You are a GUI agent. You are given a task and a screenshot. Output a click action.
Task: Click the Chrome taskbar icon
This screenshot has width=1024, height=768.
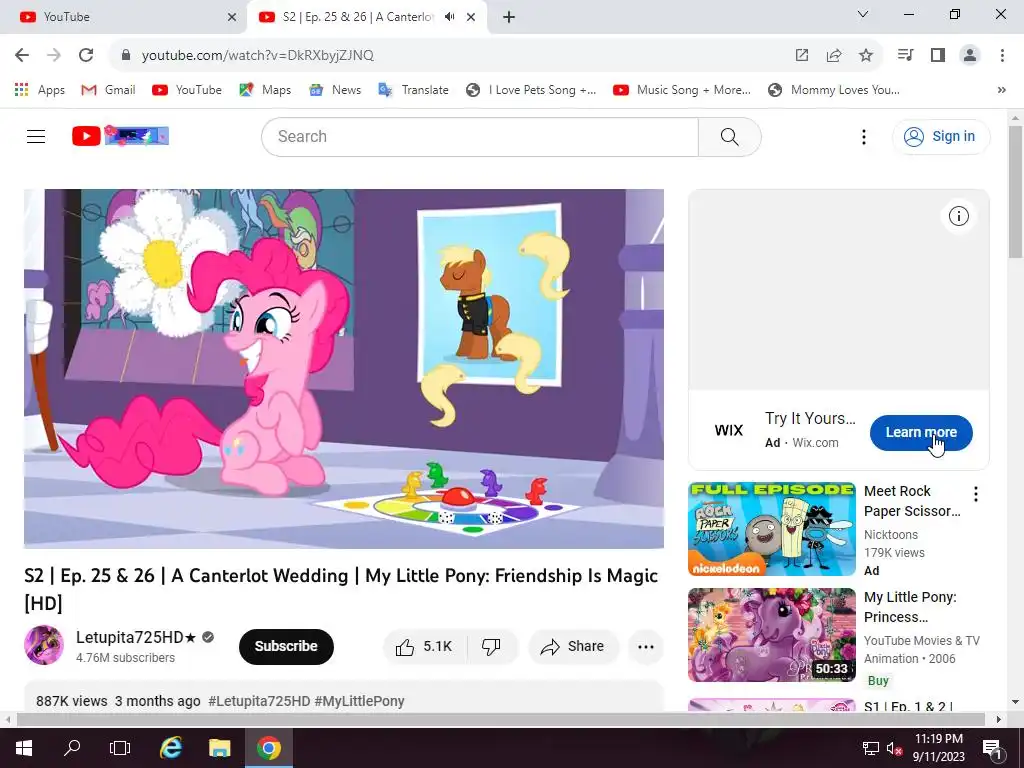[268, 748]
